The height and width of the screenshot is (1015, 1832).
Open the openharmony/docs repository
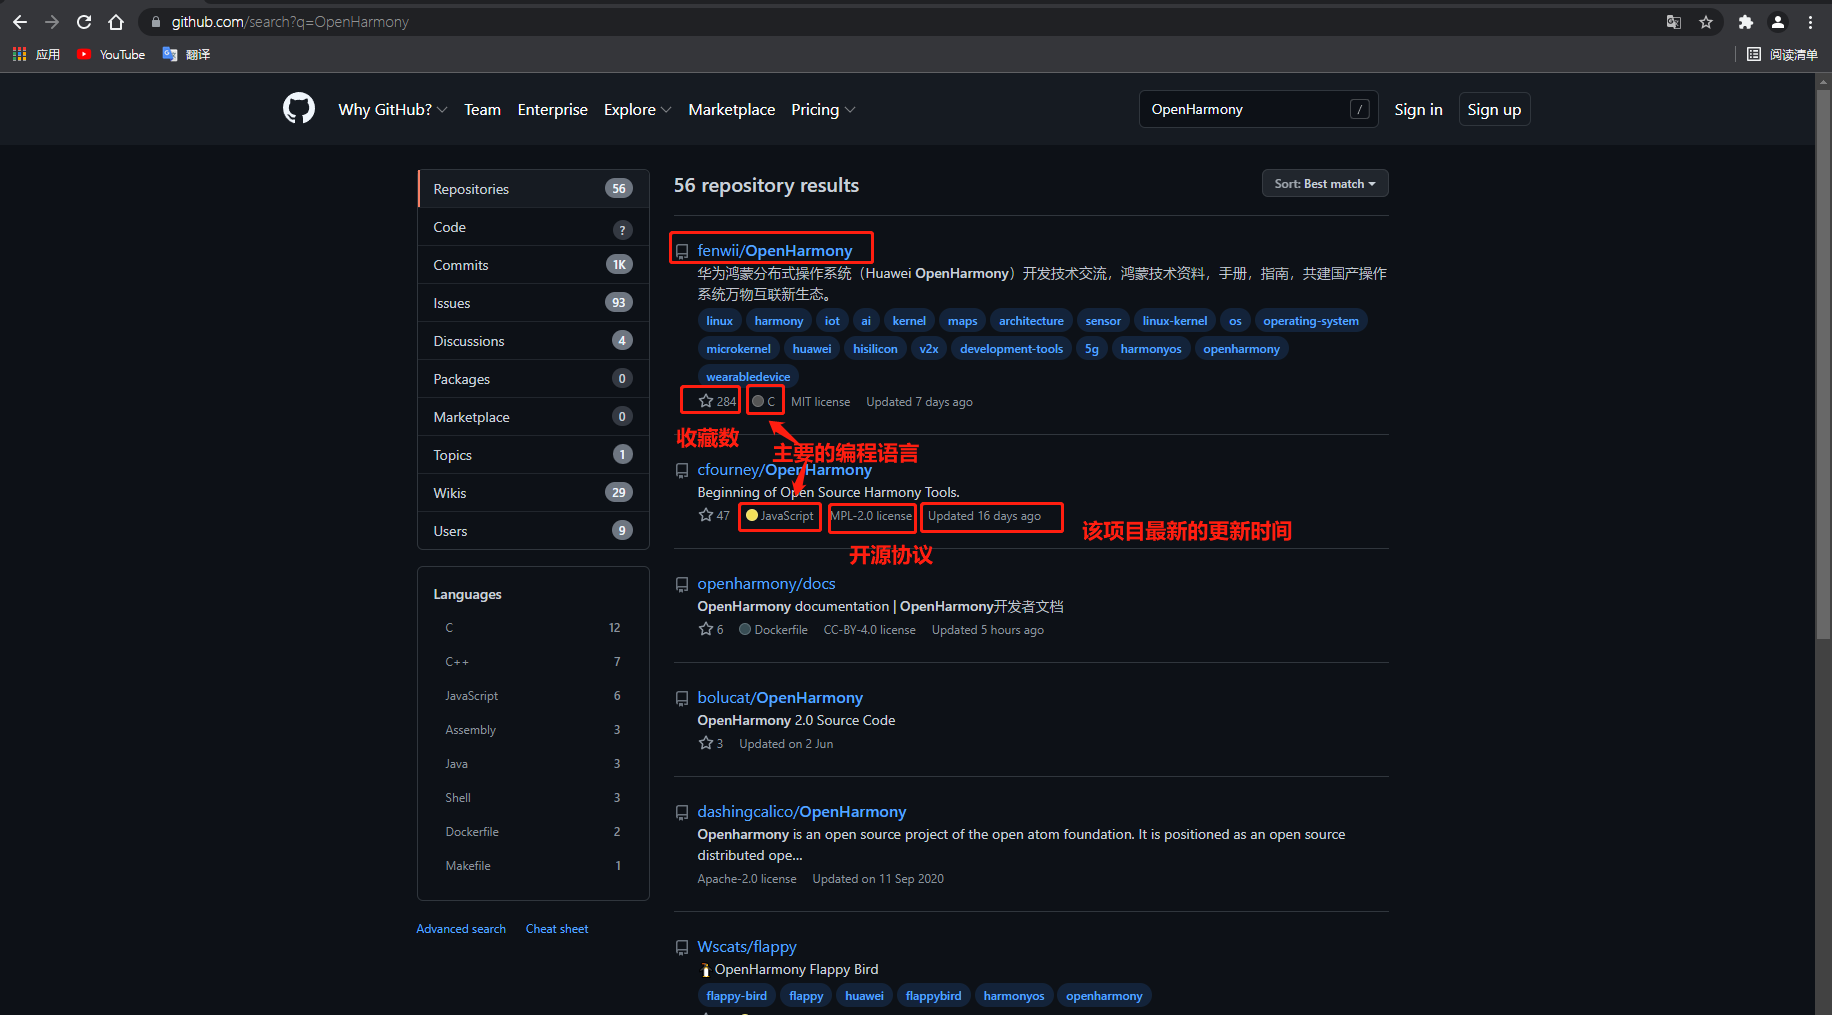tap(766, 583)
